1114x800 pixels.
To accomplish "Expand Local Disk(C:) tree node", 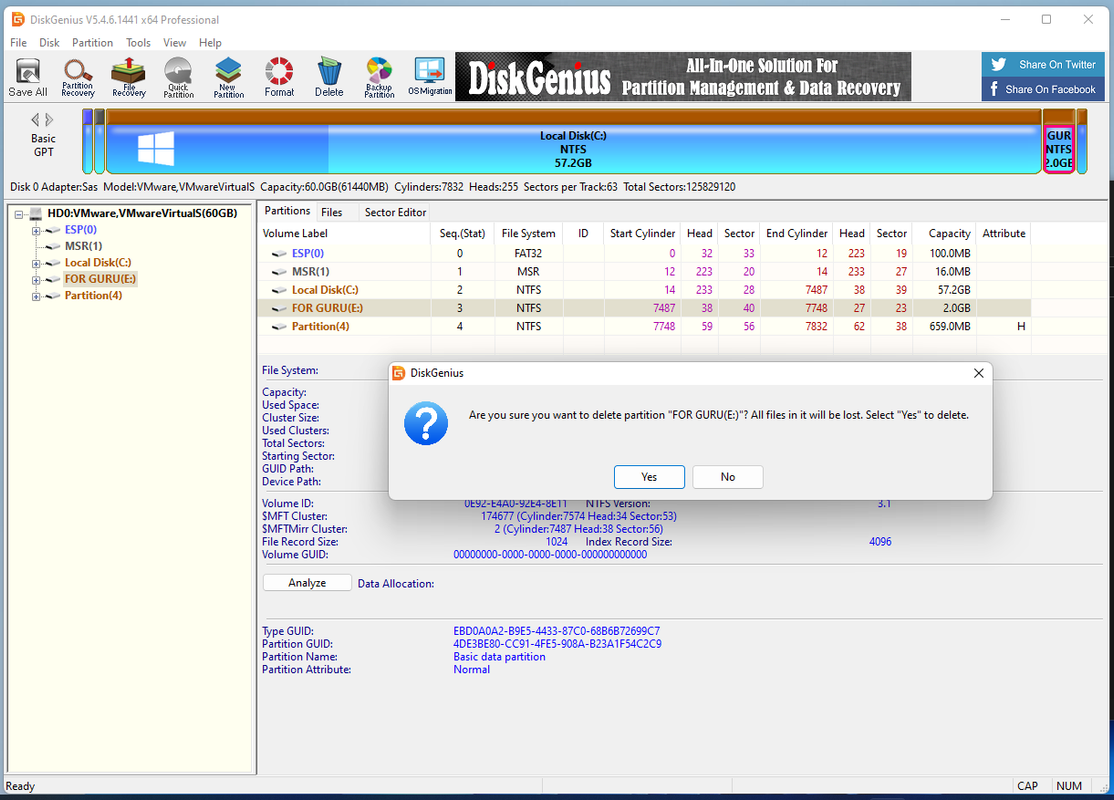I will coord(36,264).
